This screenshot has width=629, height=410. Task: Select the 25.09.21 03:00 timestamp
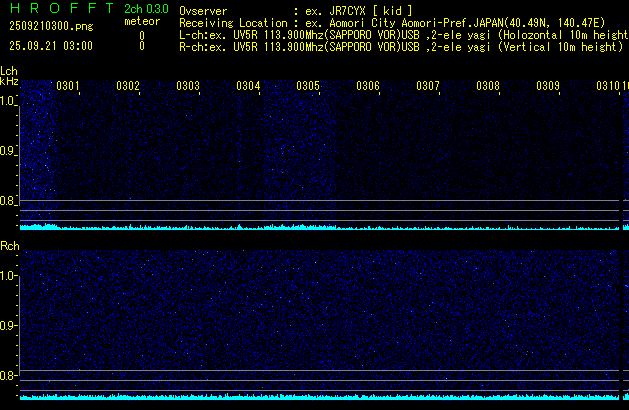[x=50, y=46]
